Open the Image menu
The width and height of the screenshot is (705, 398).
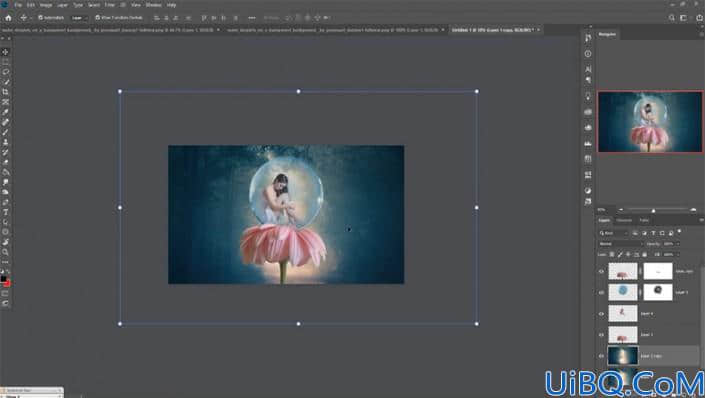(x=46, y=5)
